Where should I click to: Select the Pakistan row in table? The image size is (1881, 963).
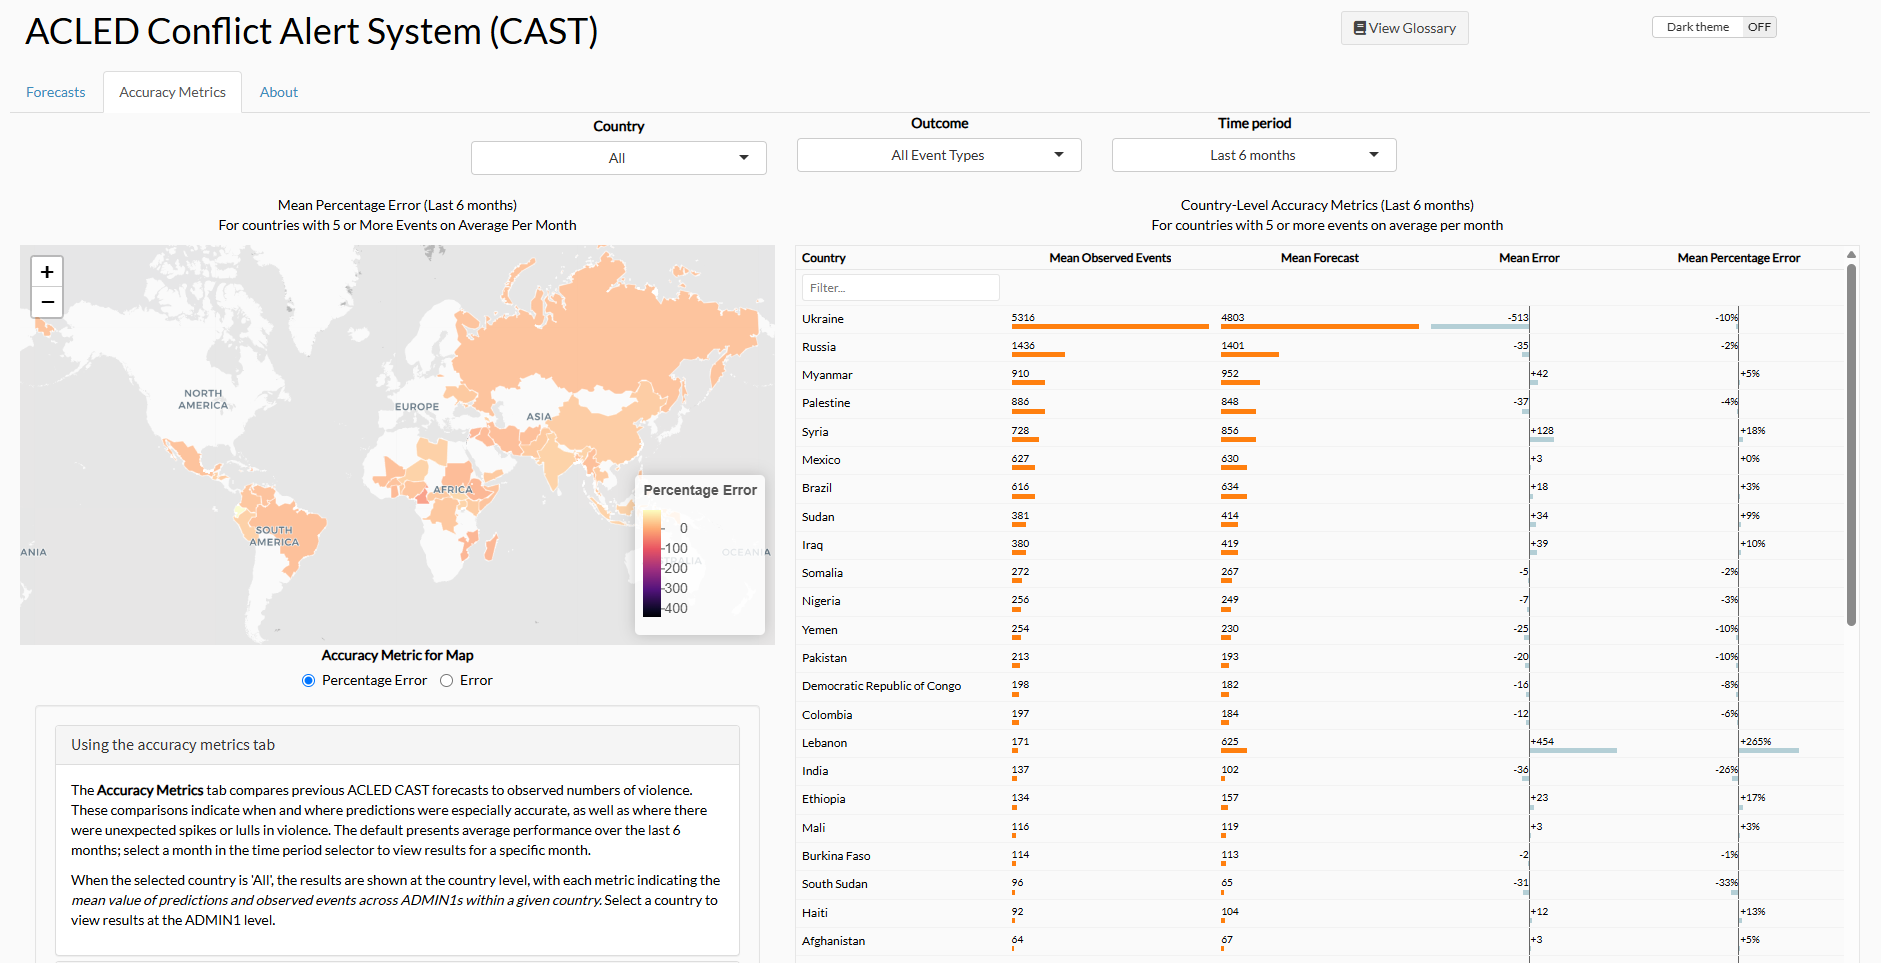(x=1320, y=658)
